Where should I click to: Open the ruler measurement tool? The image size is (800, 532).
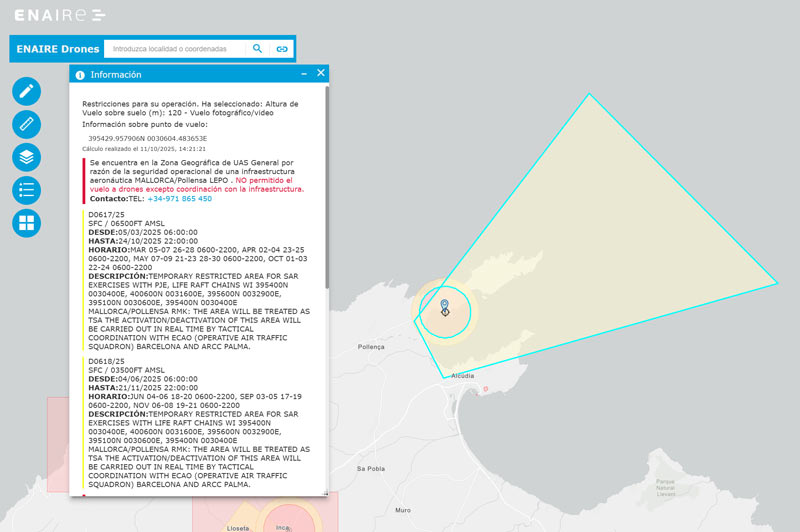[26, 124]
